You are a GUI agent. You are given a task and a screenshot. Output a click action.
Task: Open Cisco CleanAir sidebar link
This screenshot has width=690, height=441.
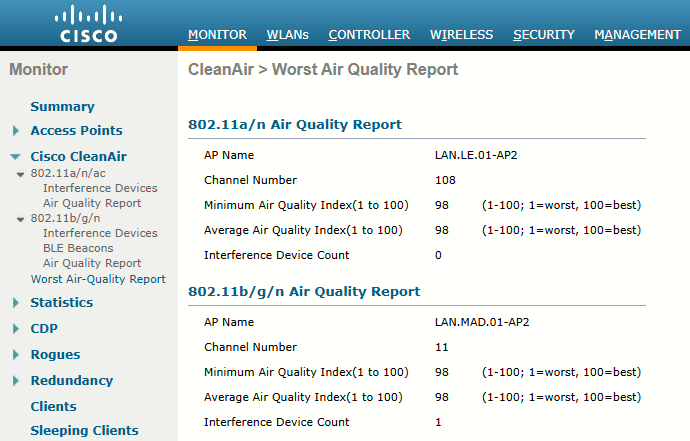(78, 157)
